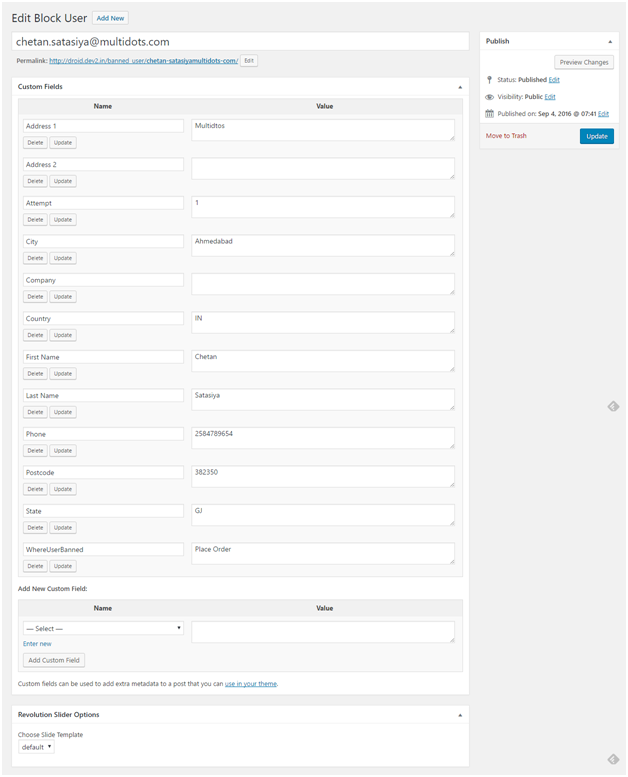Image resolution: width=628 pixels, height=777 pixels.
Task: Click the City value box containing Ahmedabad
Action: (323, 245)
